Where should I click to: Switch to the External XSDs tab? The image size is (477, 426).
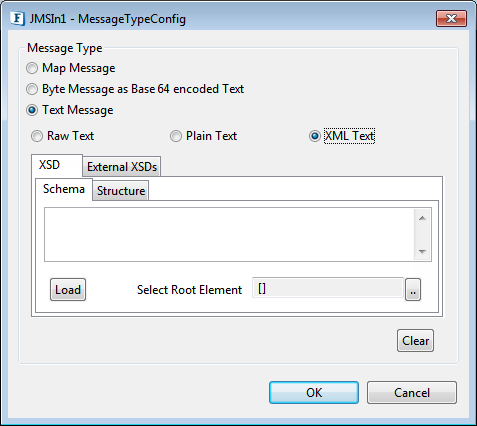122,166
